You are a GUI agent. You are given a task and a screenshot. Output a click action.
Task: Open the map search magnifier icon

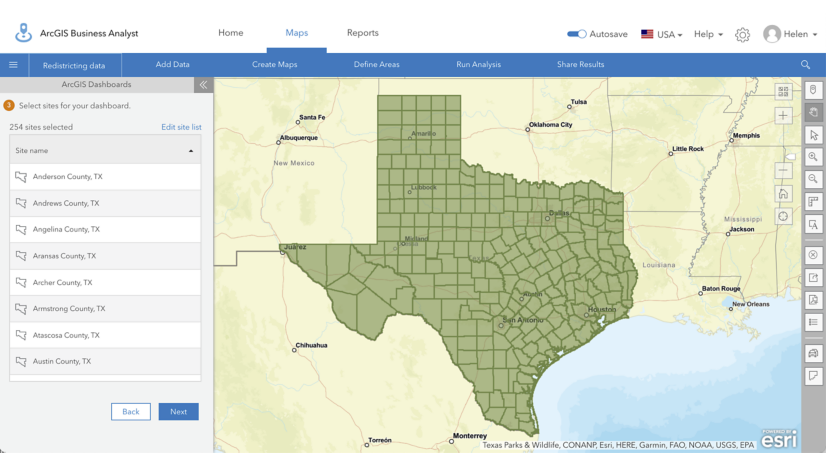(805, 65)
